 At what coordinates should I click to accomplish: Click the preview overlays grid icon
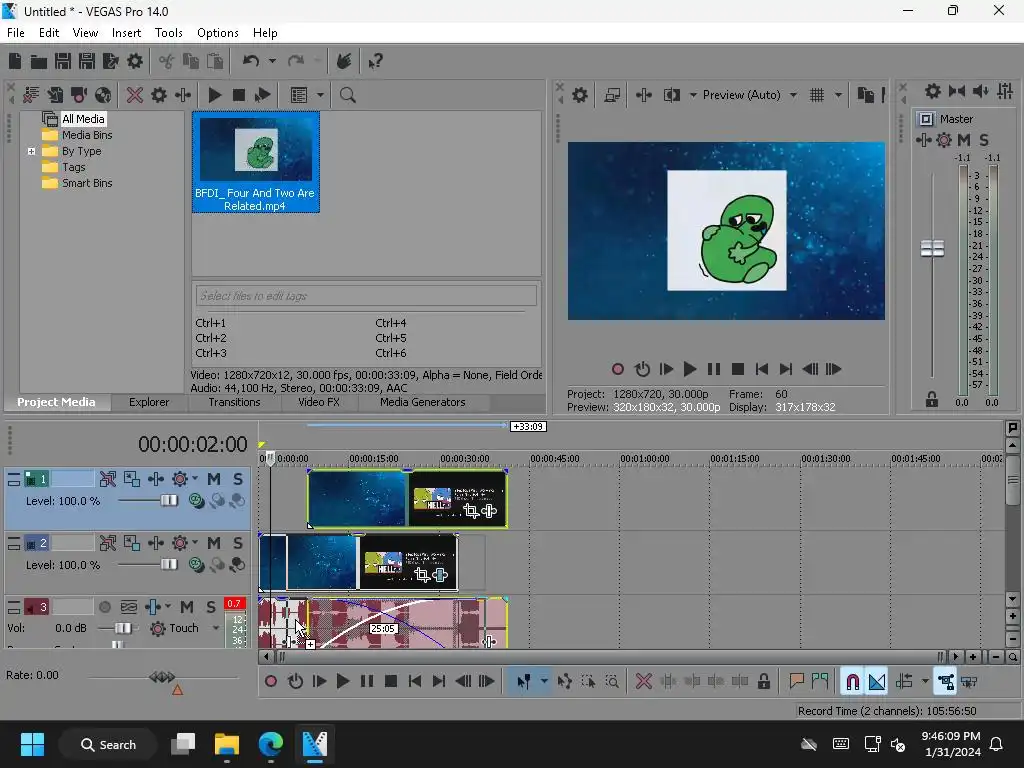pos(817,95)
